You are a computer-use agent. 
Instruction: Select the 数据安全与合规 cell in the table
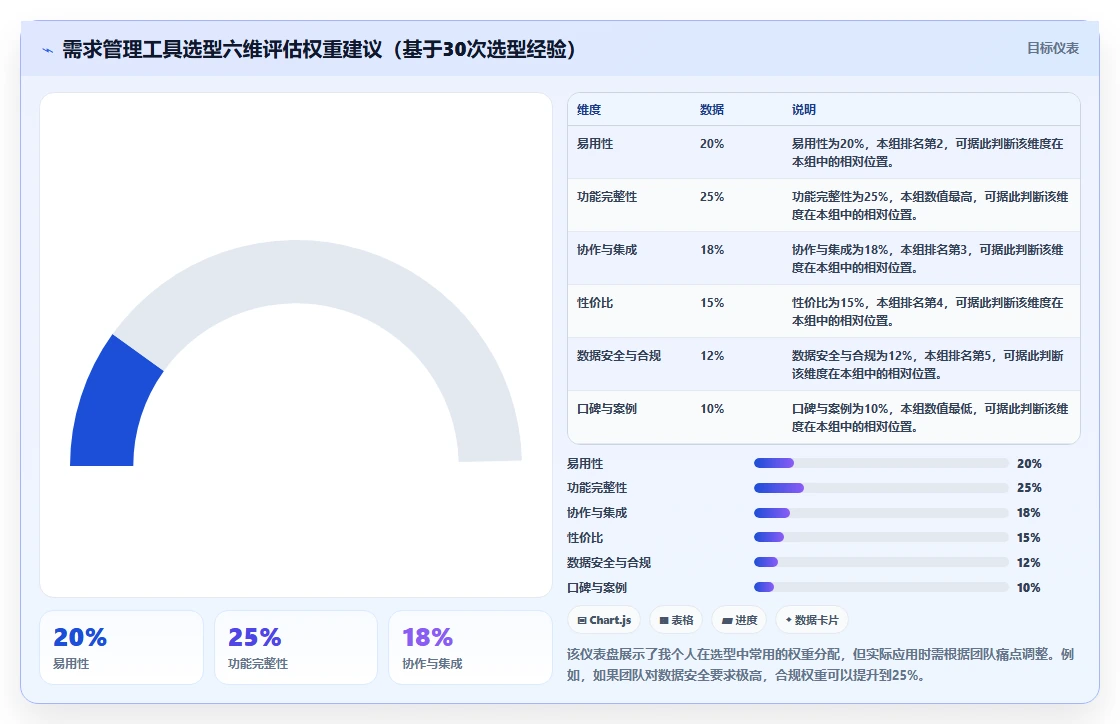coord(619,356)
